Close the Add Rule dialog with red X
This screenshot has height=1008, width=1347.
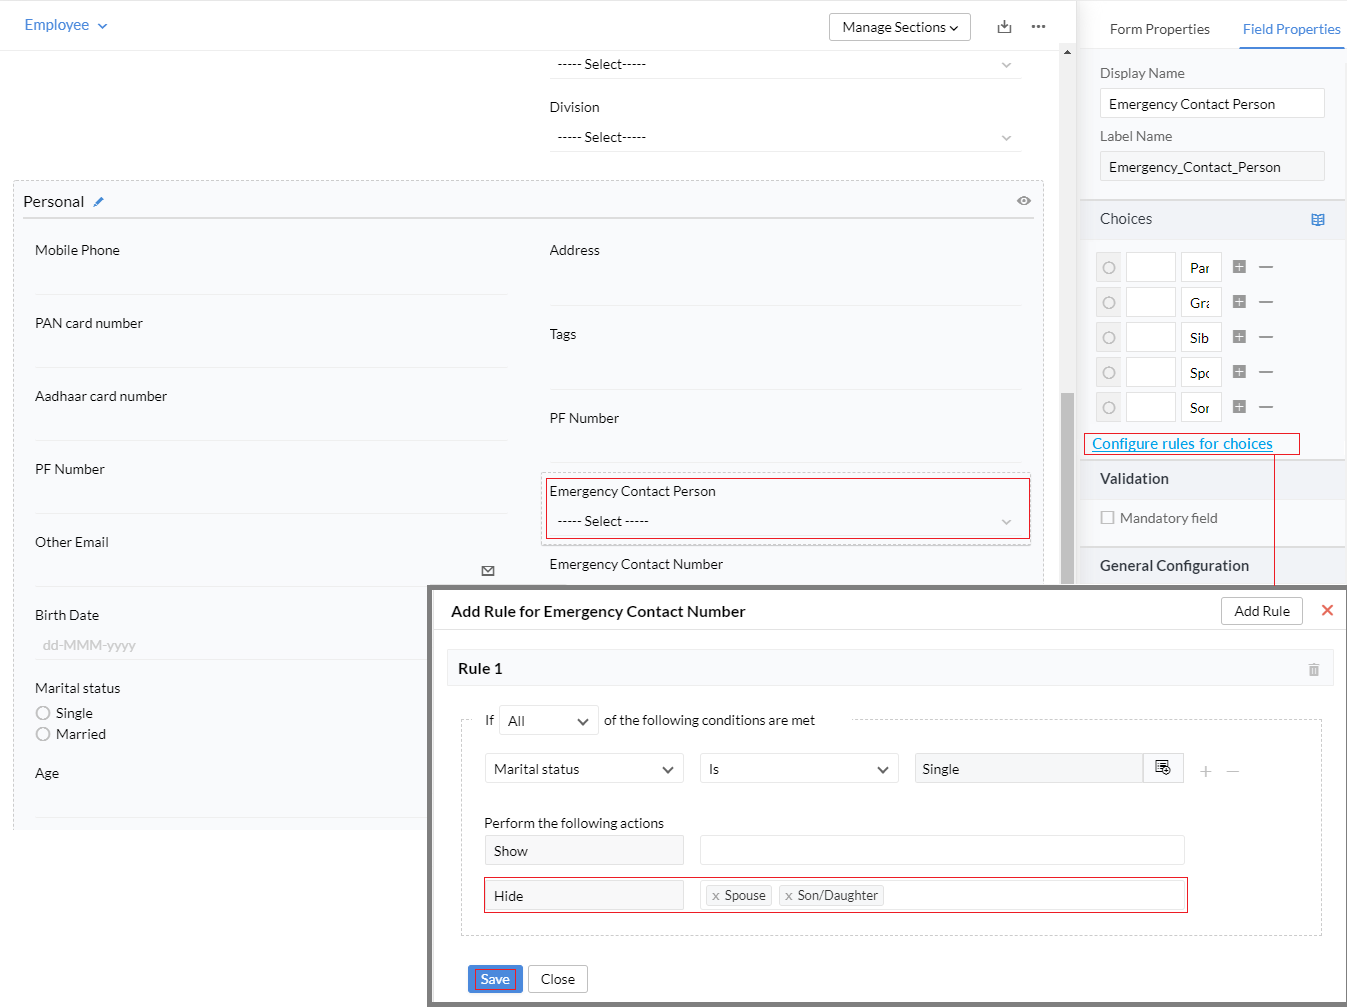1327,610
